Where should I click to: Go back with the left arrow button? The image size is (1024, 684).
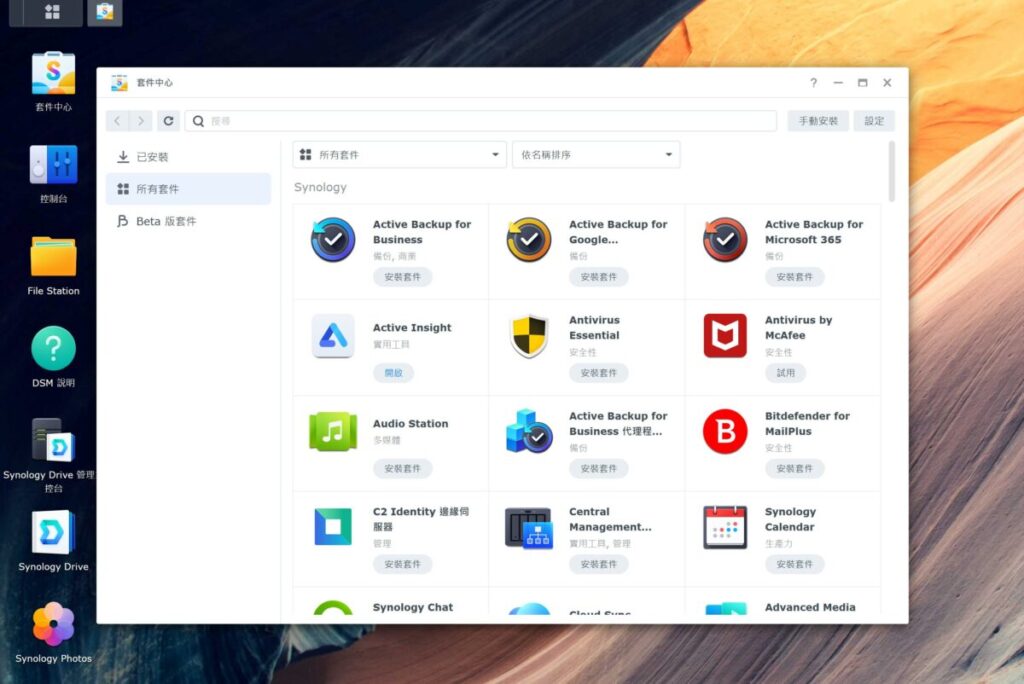[x=118, y=121]
